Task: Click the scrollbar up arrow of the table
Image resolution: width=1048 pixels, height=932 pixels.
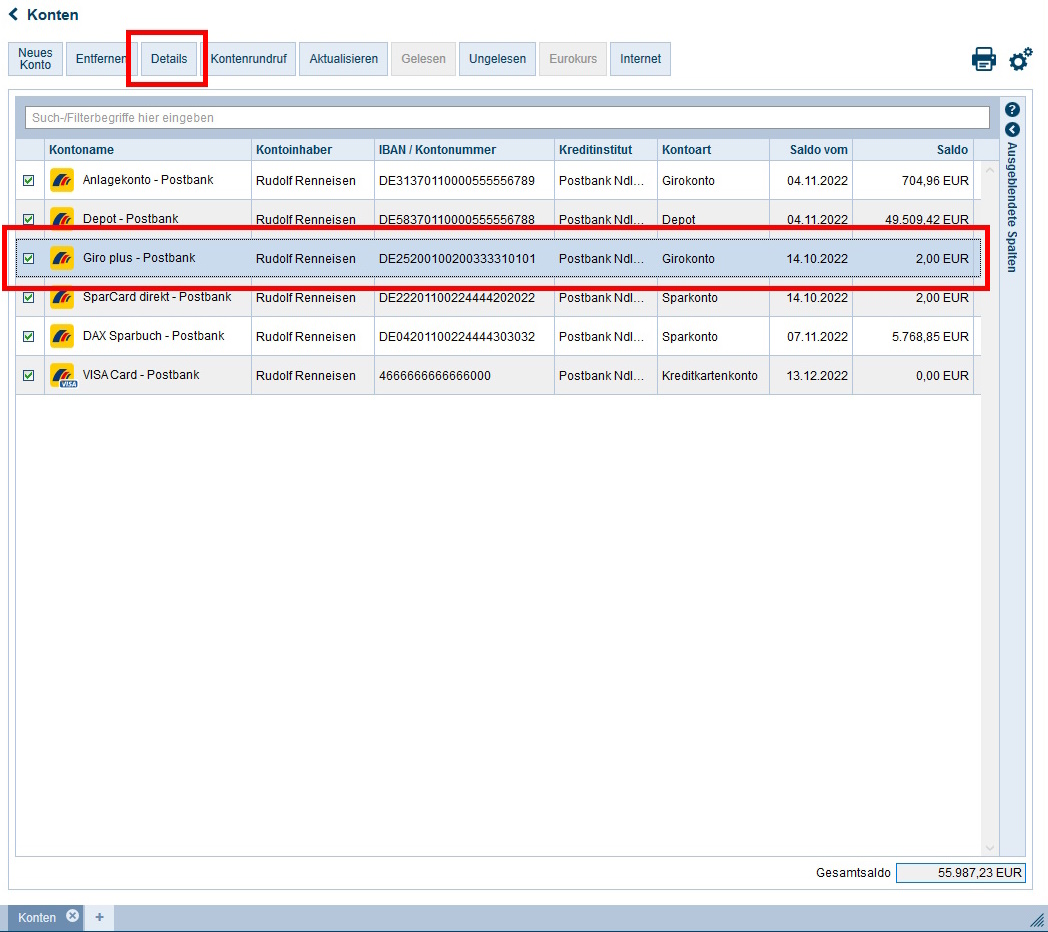Action: [x=990, y=170]
